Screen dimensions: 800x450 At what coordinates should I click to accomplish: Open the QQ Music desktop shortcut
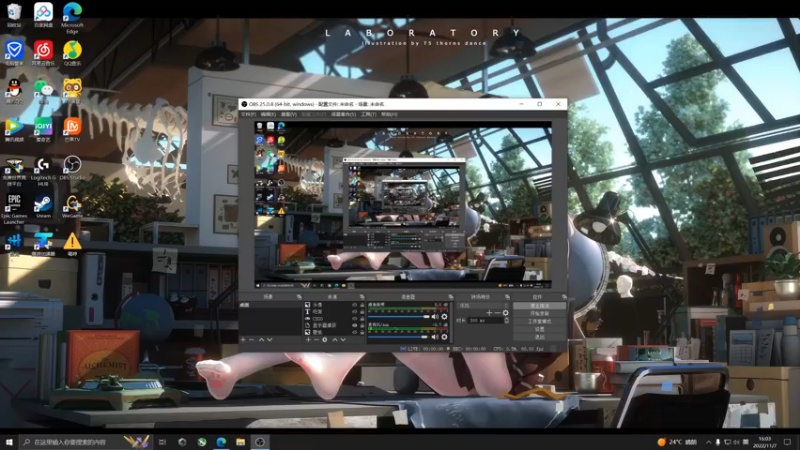tap(72, 54)
